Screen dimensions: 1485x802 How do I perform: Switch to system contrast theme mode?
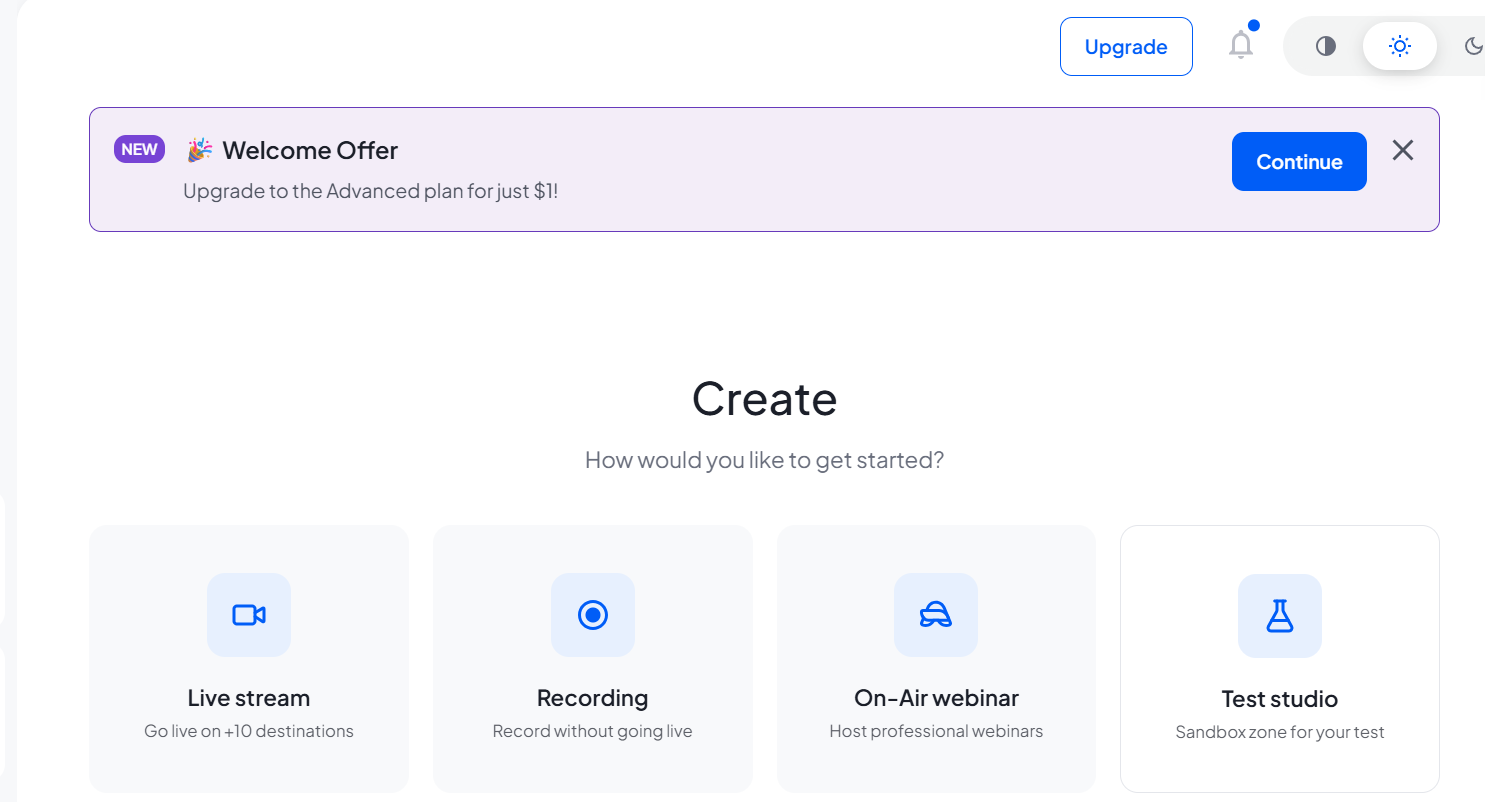click(x=1326, y=46)
